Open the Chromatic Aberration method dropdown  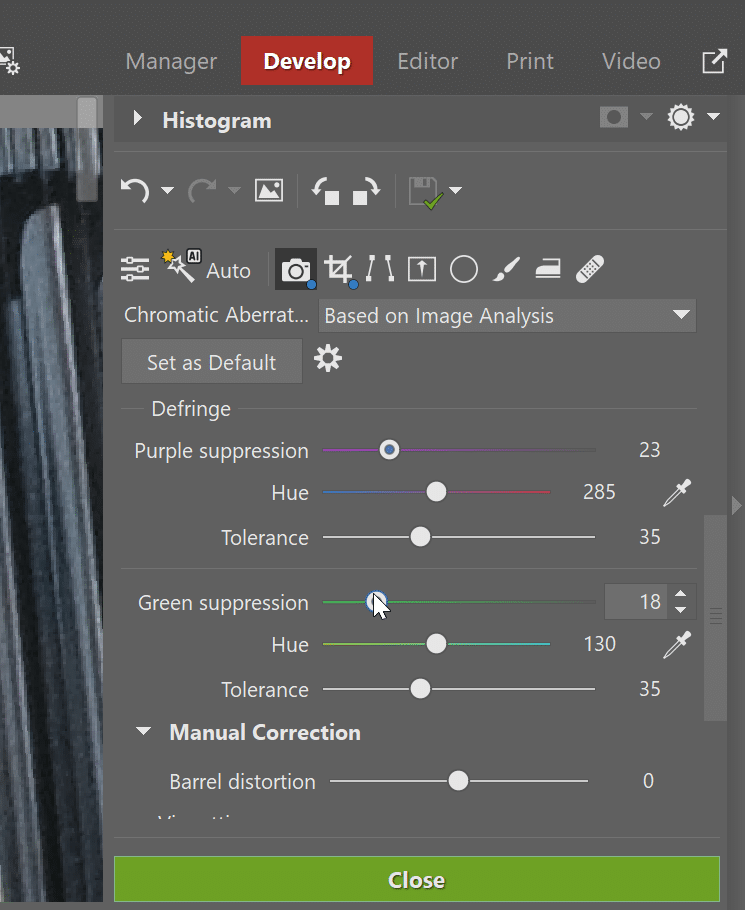tap(507, 316)
